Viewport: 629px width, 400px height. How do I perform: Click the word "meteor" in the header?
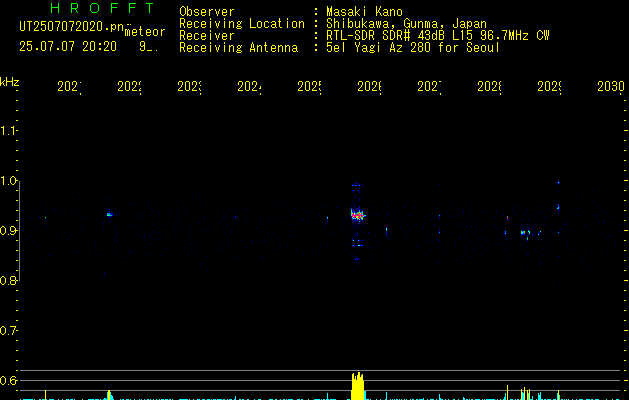(145, 32)
